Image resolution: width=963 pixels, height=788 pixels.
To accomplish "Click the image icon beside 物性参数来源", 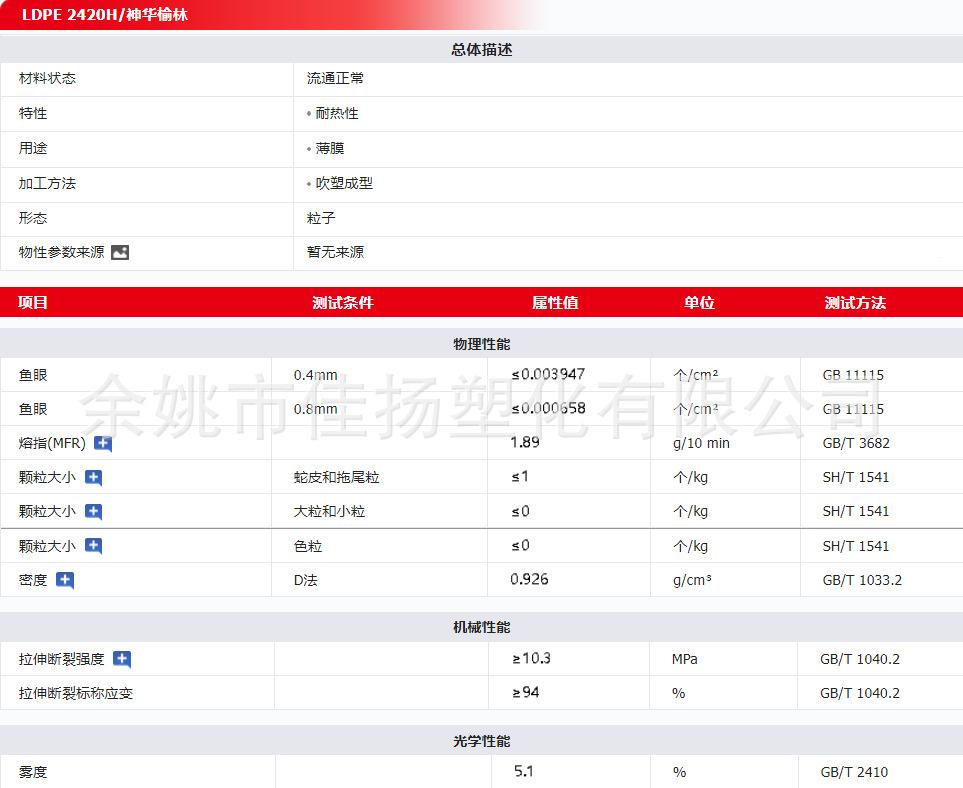I will tap(120, 253).
